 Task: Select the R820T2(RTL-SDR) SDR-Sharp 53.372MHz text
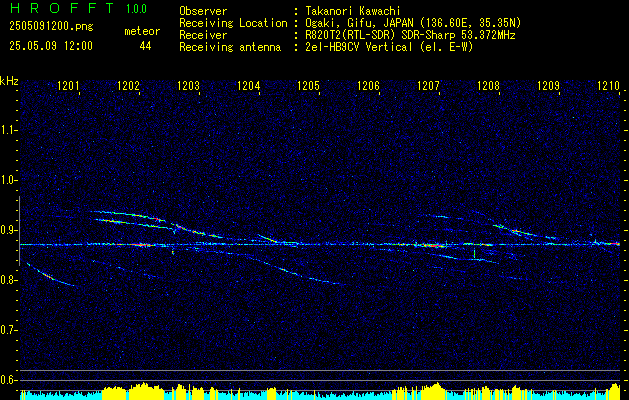pyautogui.click(x=410, y=35)
